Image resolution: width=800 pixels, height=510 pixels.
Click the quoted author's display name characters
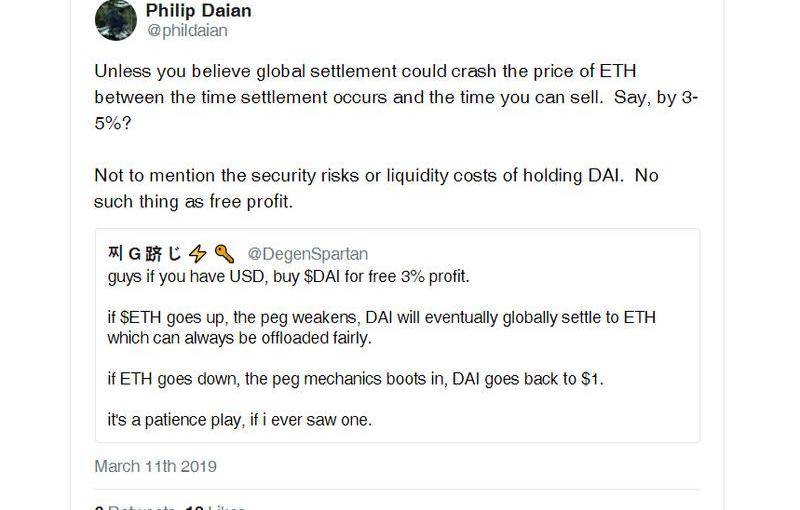(143, 254)
